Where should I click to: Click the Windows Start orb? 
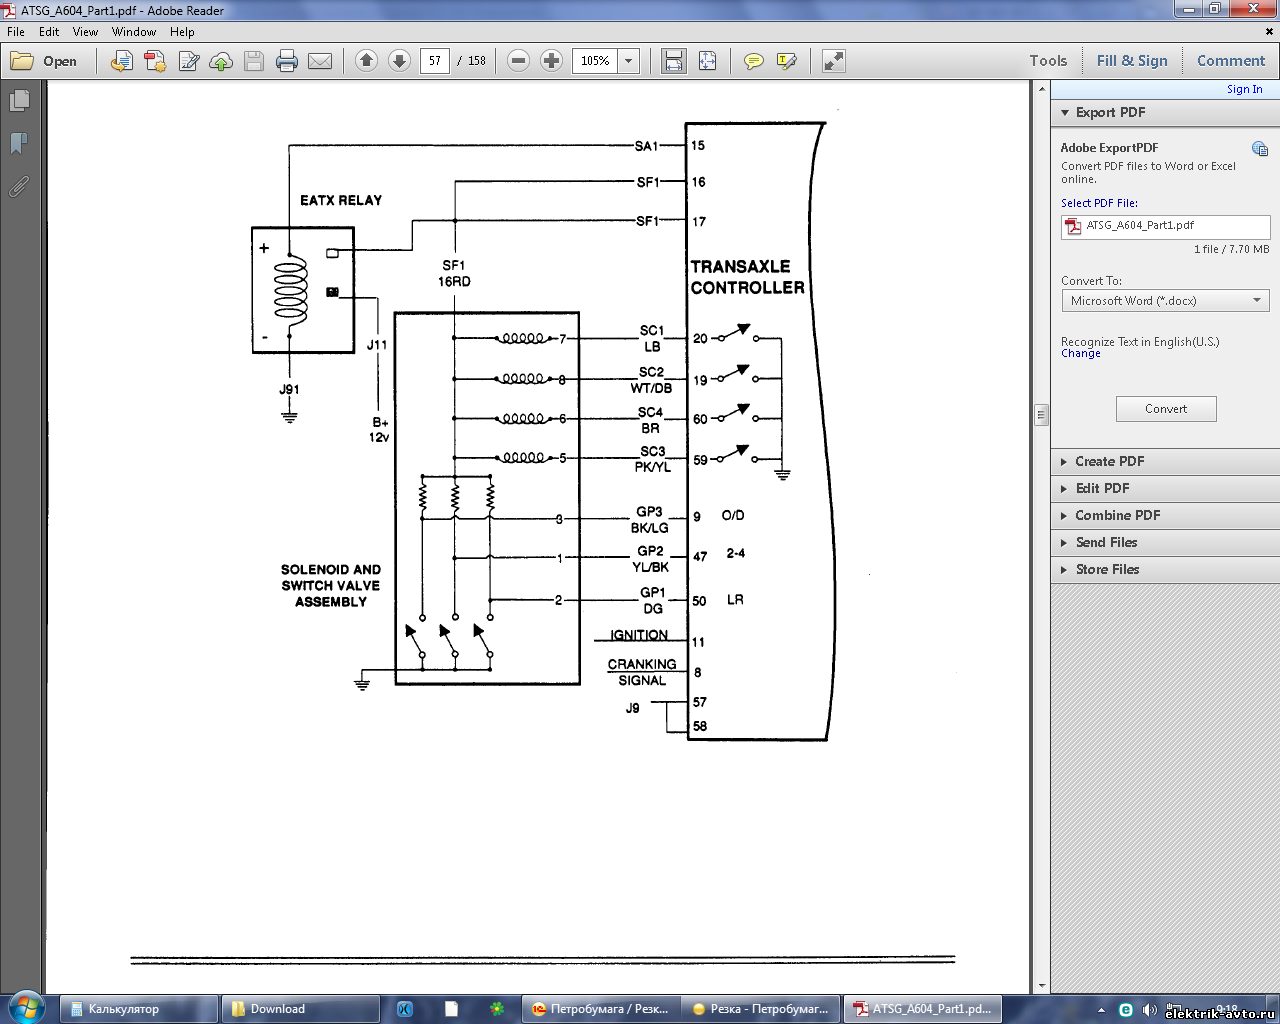(x=27, y=1008)
